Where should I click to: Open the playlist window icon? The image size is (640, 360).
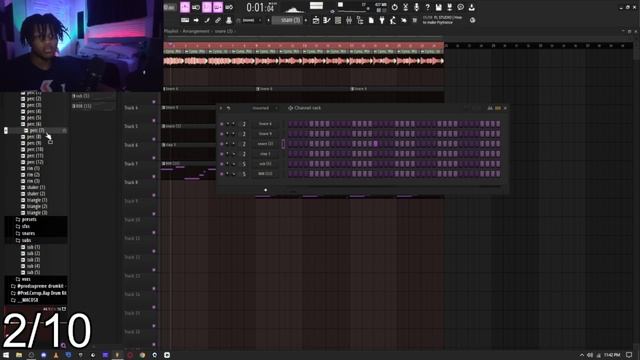316,20
